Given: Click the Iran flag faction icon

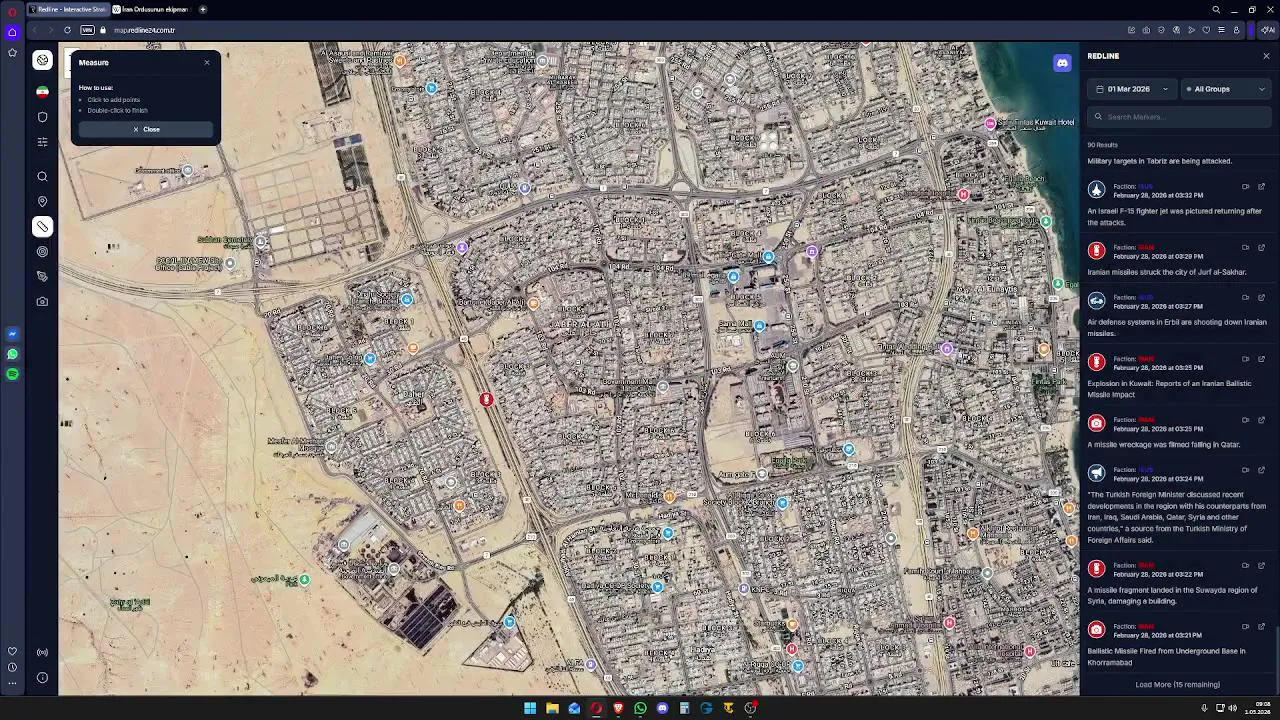Looking at the screenshot, I should (x=42, y=92).
